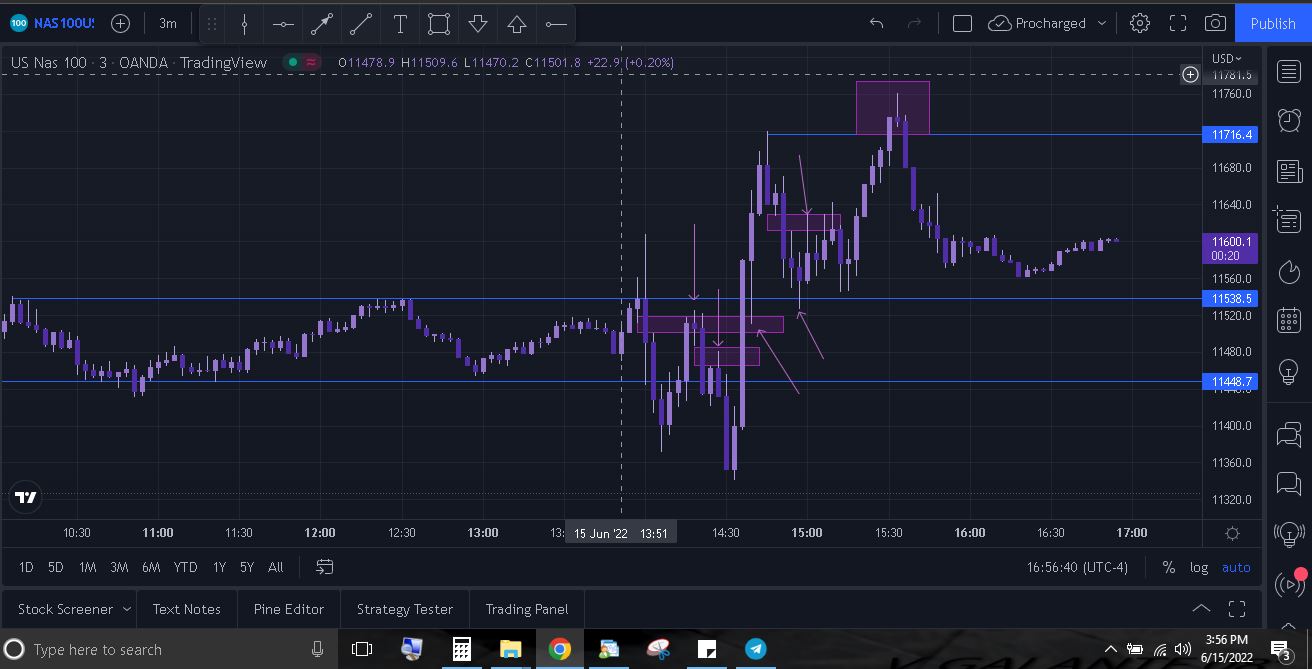Click the plus button on price crosshair
The width and height of the screenshot is (1312, 669).
click(x=1190, y=74)
